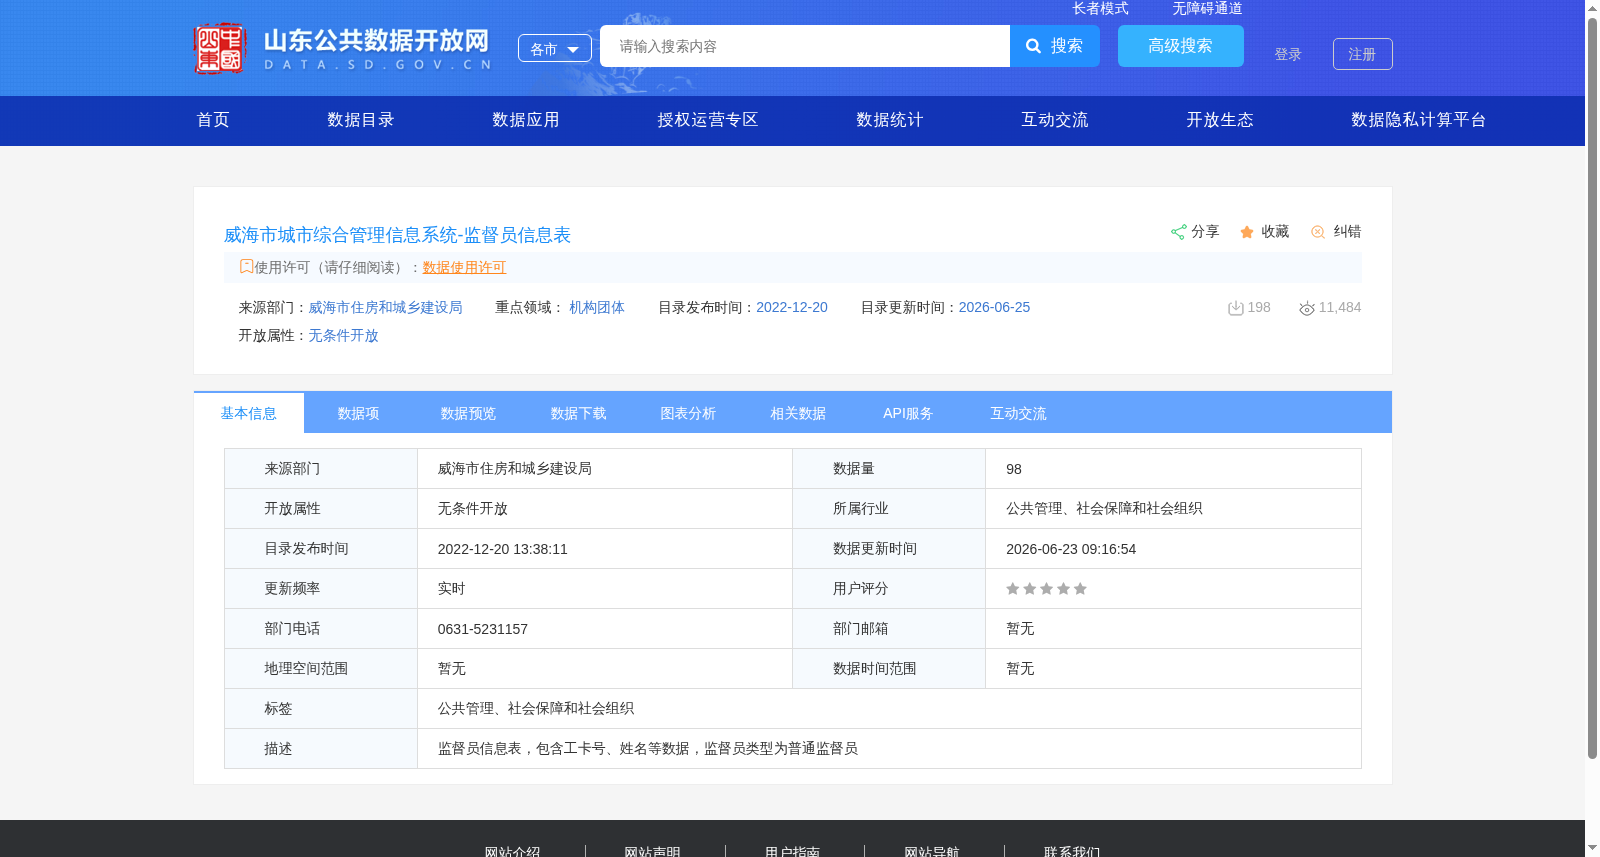Switch to the 数据项 tab
1600x857 pixels.
pos(359,413)
